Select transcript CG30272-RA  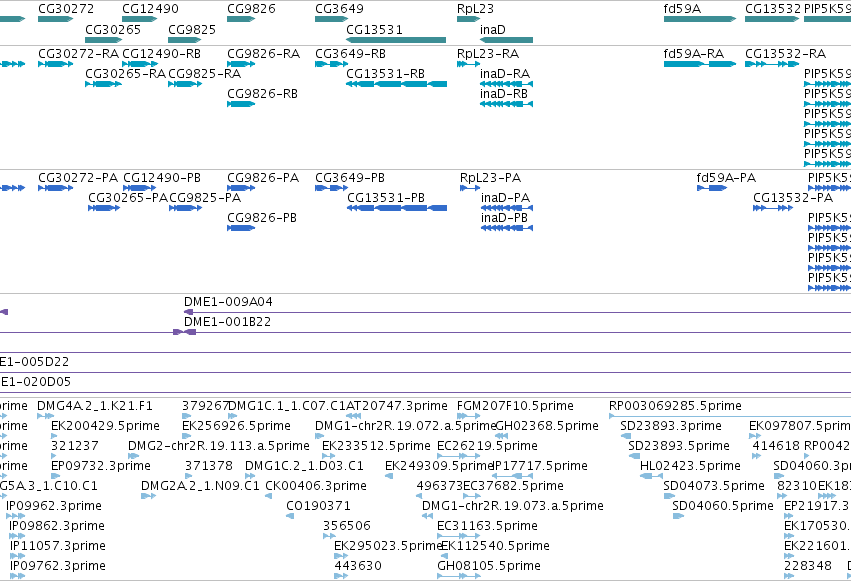pyautogui.click(x=55, y=64)
